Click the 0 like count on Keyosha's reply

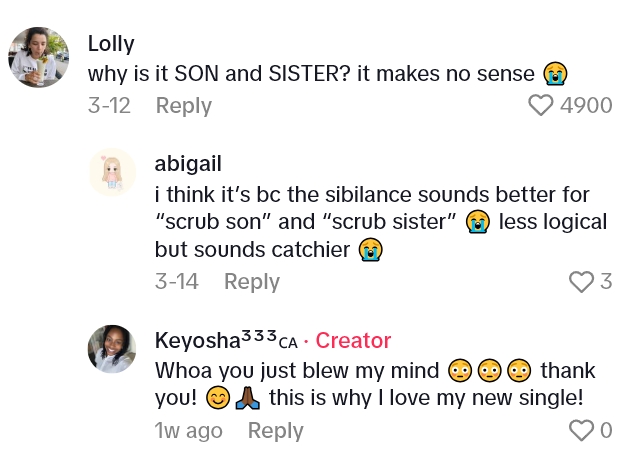click(x=605, y=431)
